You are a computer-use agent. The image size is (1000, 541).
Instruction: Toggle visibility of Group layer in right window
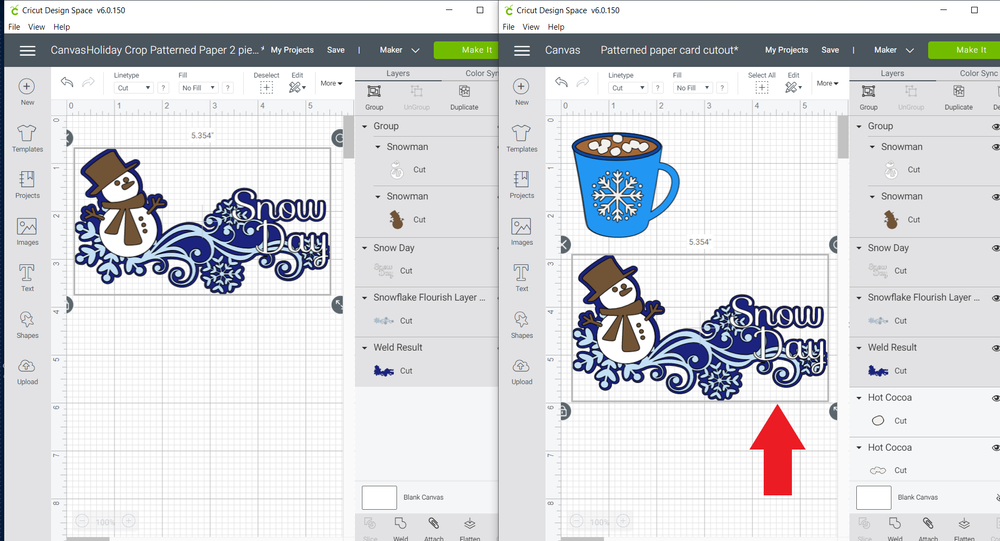pos(995,126)
